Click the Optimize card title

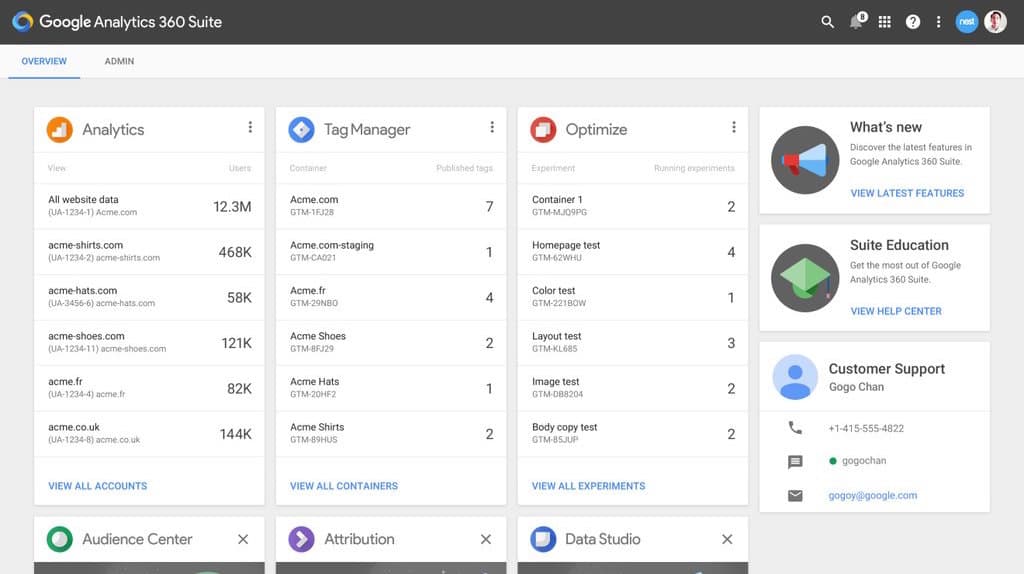click(596, 129)
